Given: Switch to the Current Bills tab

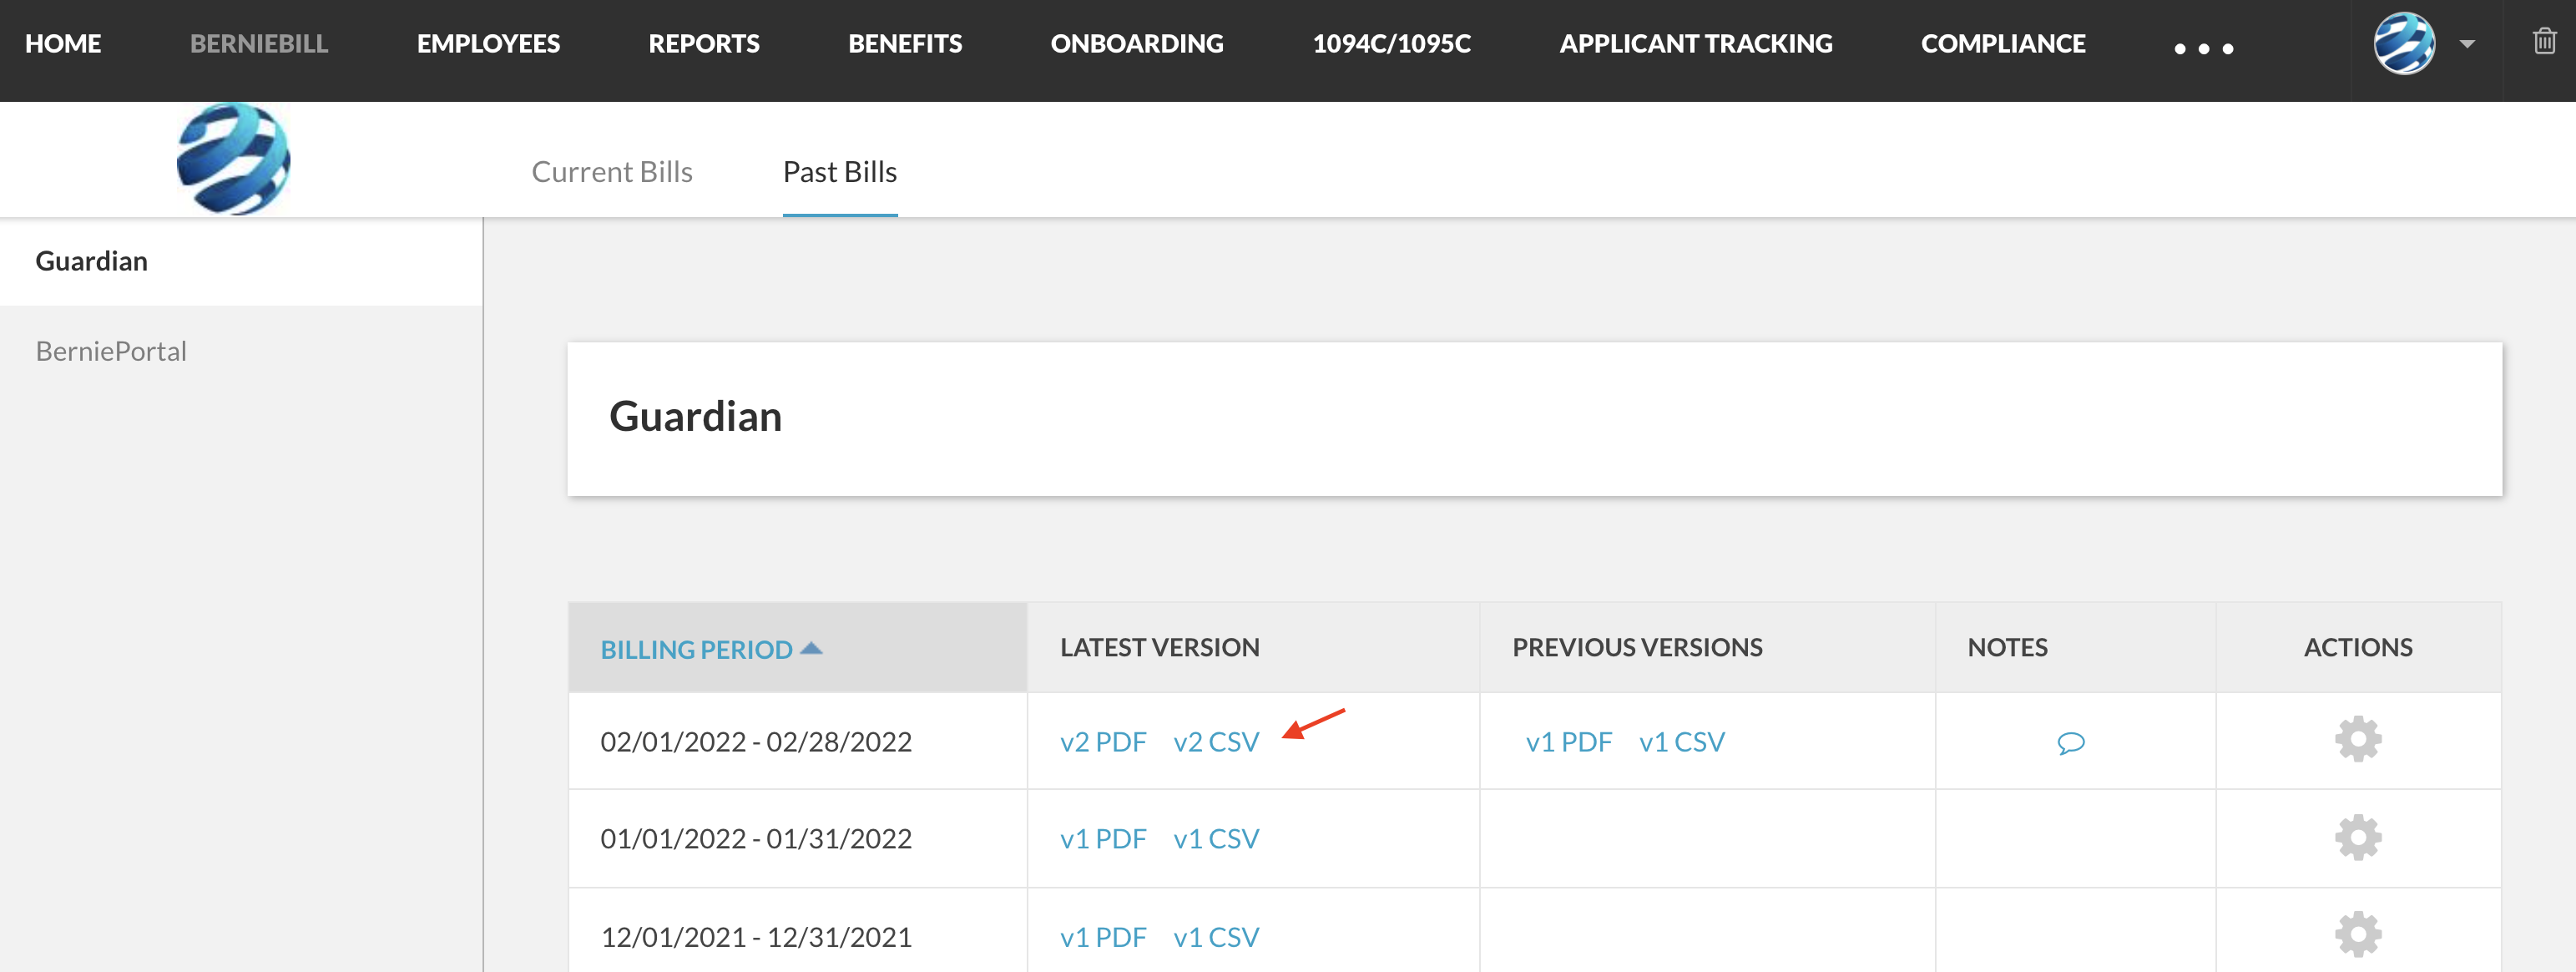Looking at the screenshot, I should point(612,172).
